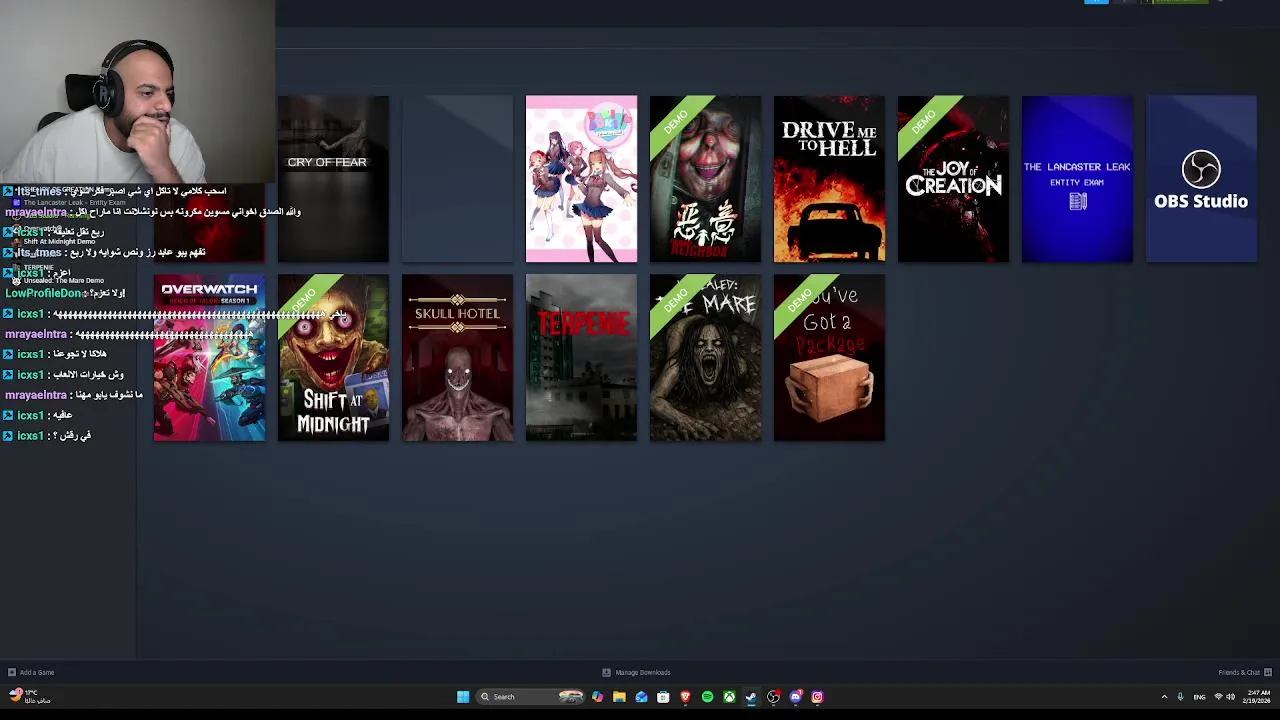Open File Explorer from the taskbar
Viewport: 1280px width, 720px height.
pyautogui.click(x=619, y=697)
